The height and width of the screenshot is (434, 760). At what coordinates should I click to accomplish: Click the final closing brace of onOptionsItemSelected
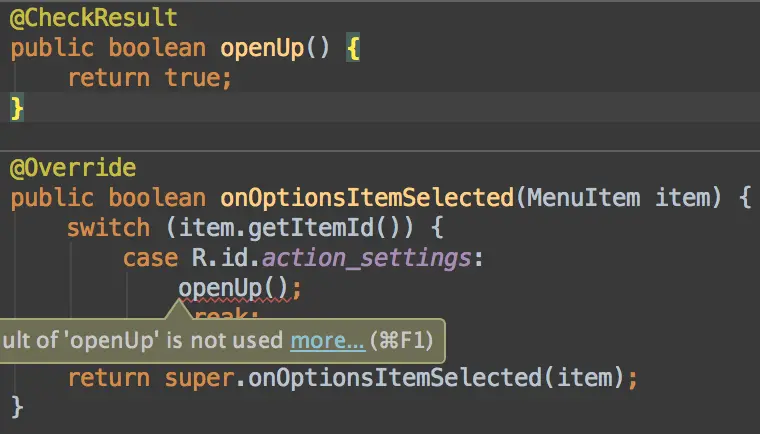click(16, 407)
